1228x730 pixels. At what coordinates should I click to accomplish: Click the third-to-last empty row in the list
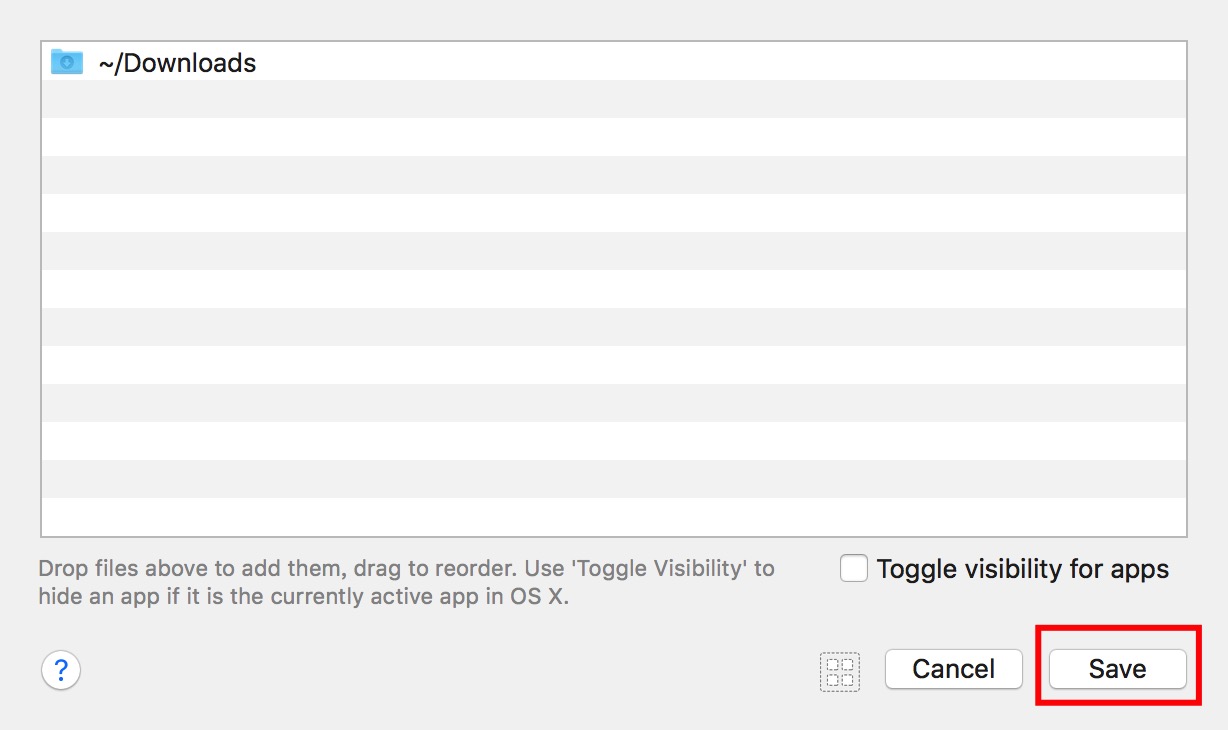(614, 441)
